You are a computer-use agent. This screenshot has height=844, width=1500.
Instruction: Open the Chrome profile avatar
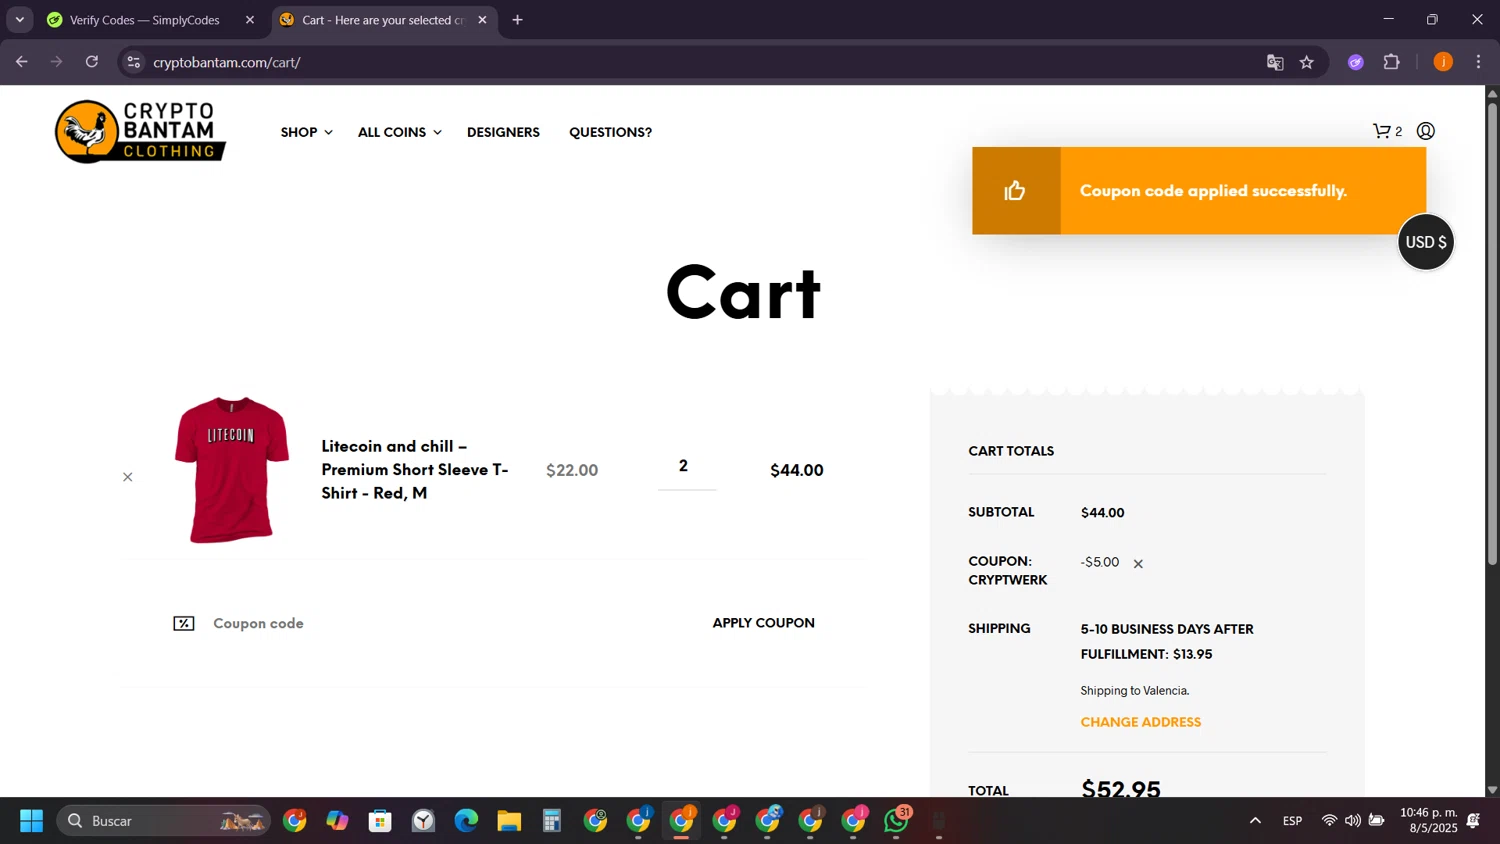pos(1443,62)
